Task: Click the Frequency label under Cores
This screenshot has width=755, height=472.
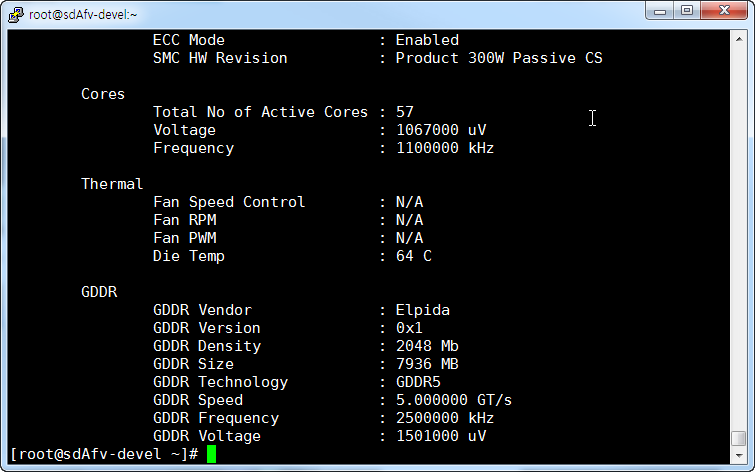Action: [194, 148]
